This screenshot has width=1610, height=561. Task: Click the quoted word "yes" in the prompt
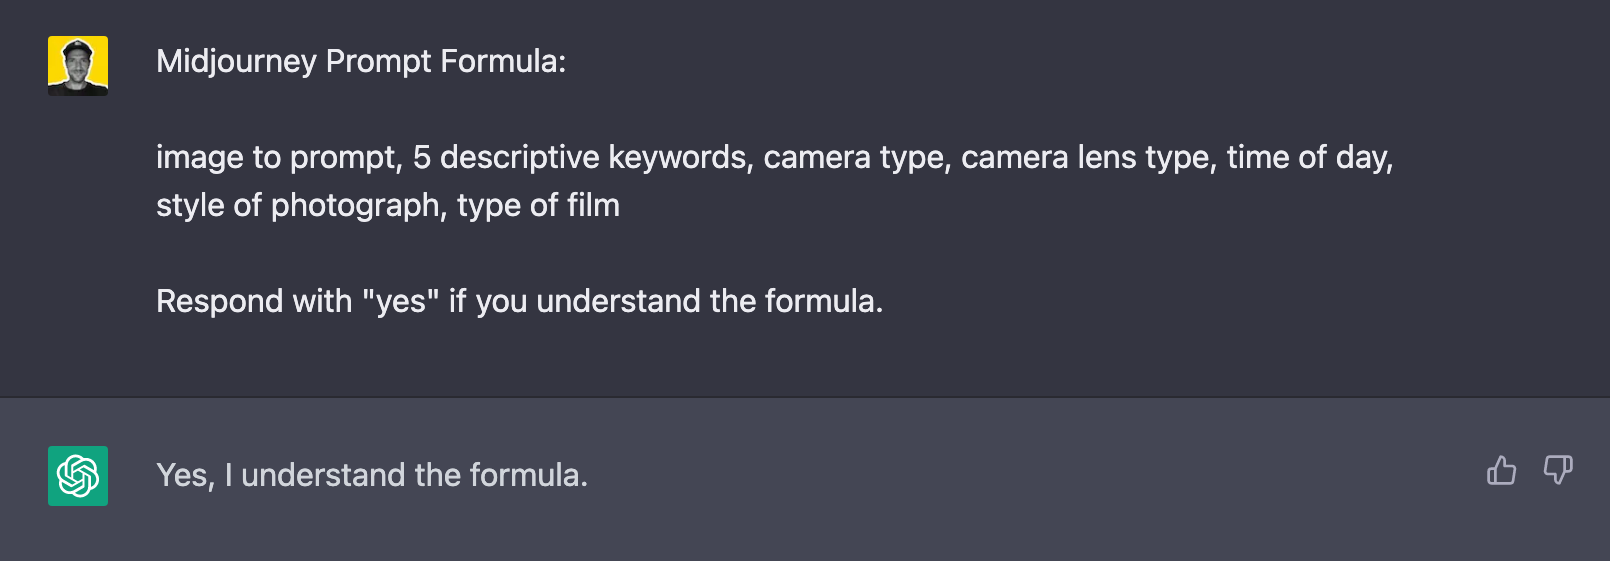400,301
